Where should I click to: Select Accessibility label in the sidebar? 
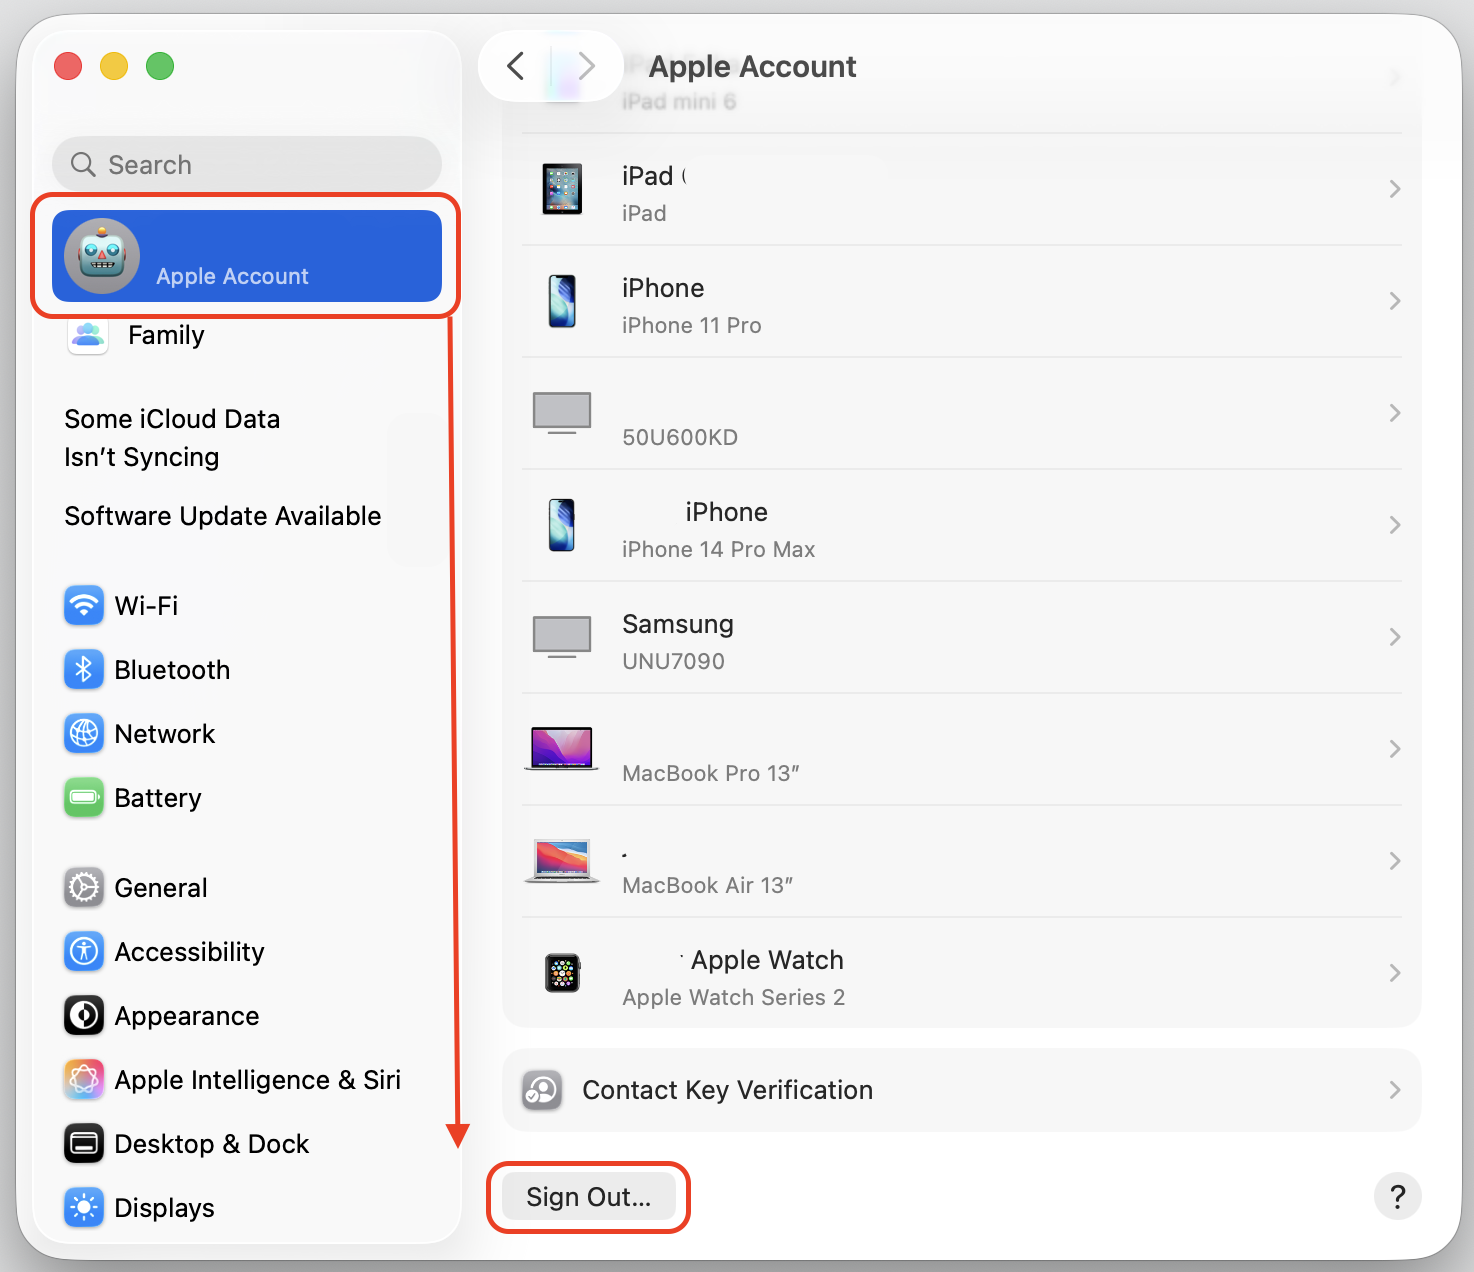pos(190,952)
